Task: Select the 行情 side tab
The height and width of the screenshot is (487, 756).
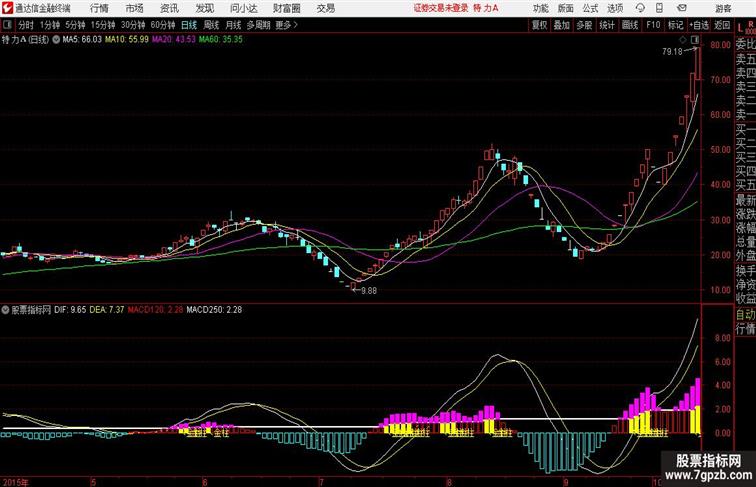Action: (745, 329)
